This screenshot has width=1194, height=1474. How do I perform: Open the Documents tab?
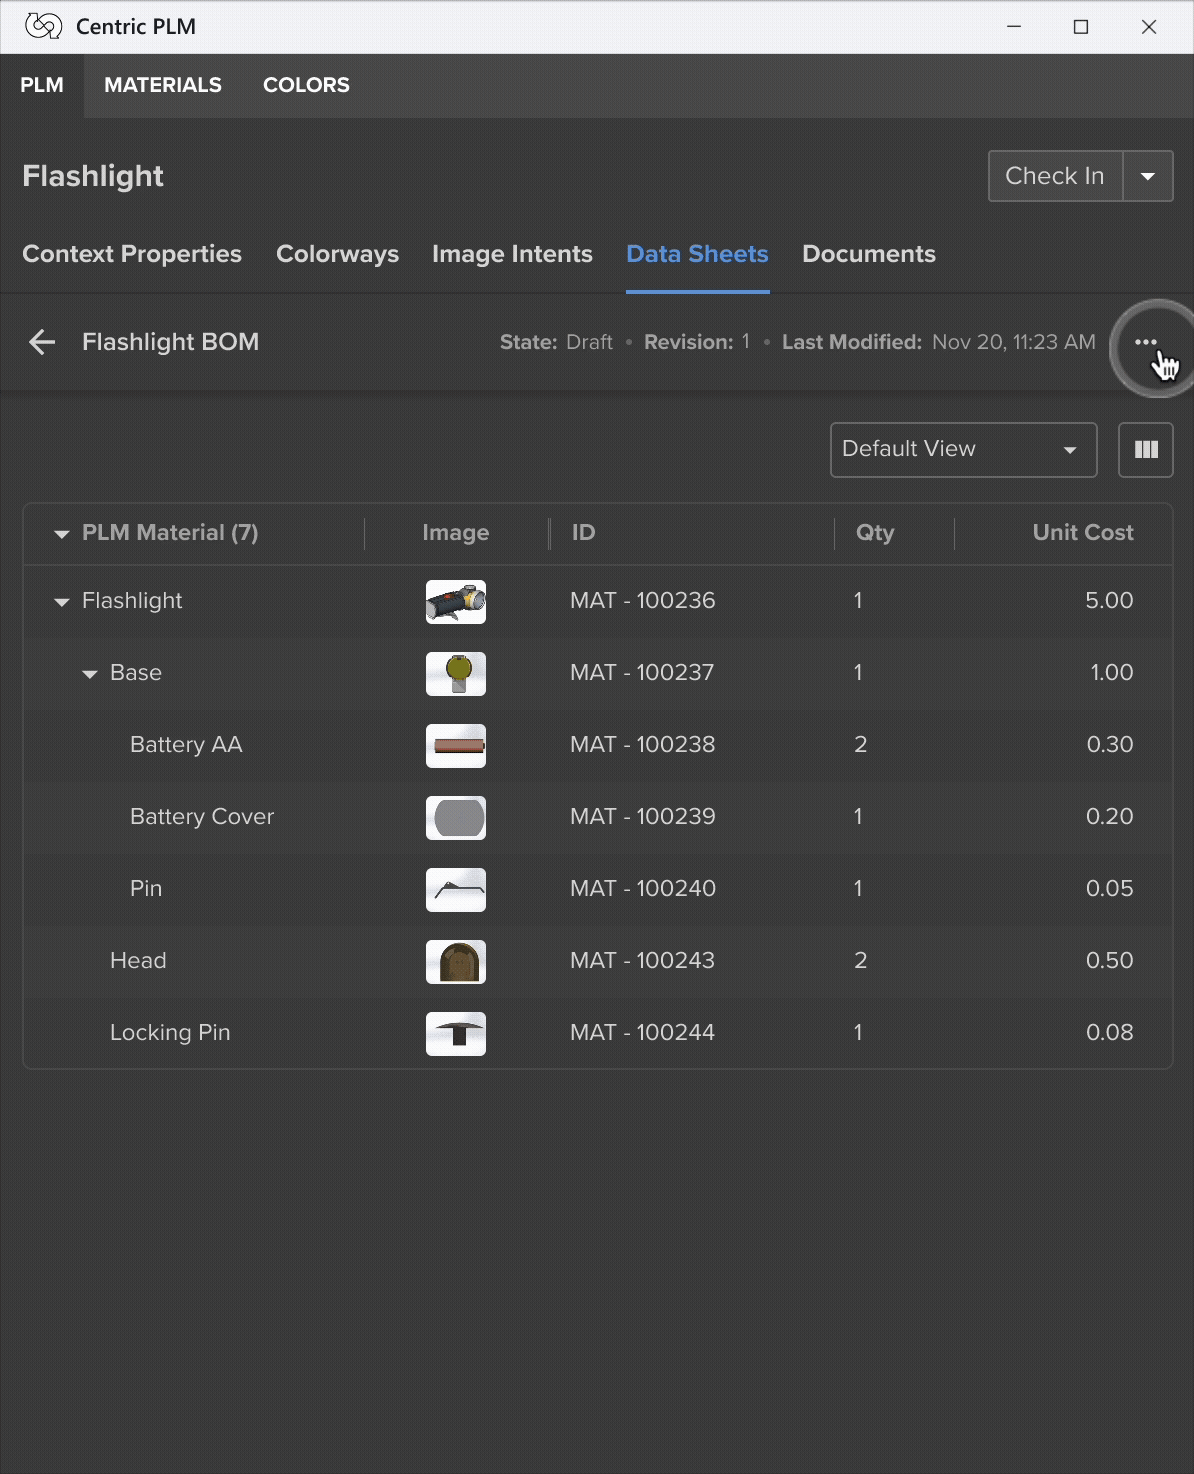869,254
